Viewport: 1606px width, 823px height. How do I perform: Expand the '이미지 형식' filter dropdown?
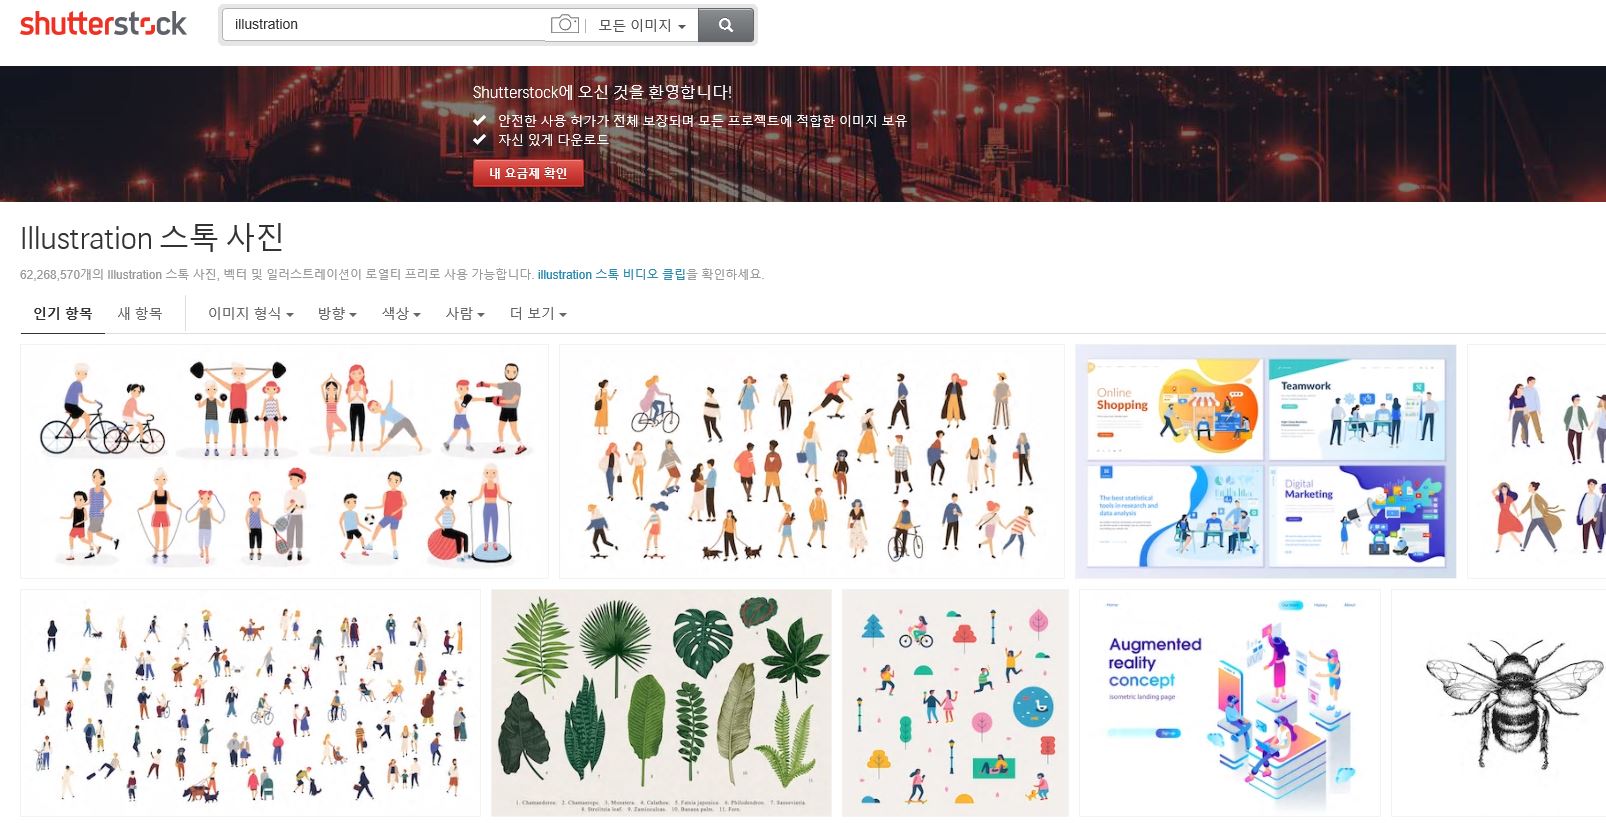pos(250,314)
